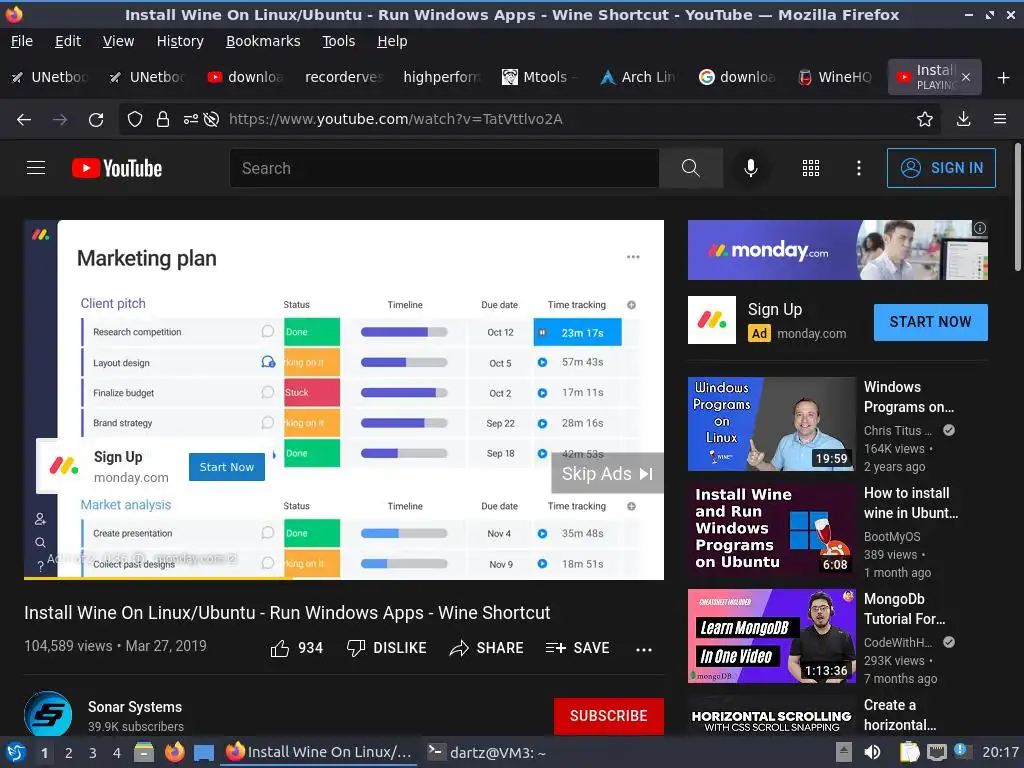Click the autoplay blocked icon in address bar
Screen dimensions: 1024x768
click(x=211, y=119)
